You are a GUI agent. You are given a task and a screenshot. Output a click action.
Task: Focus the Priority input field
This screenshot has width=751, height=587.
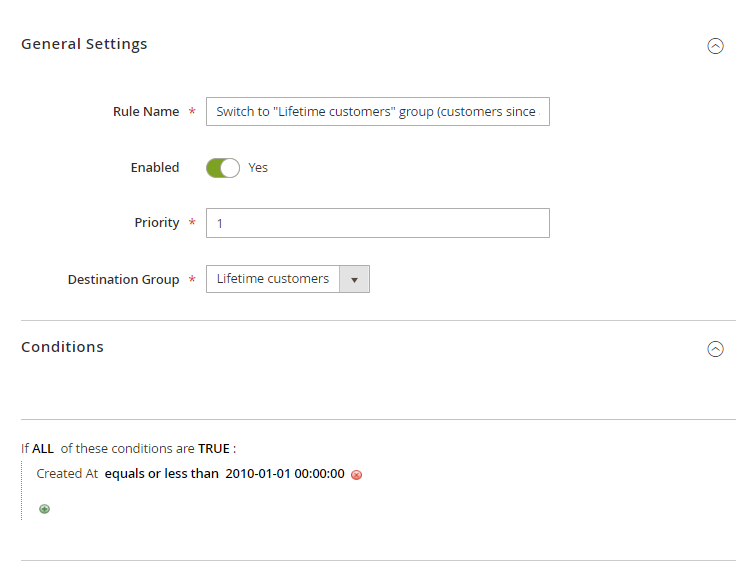[377, 223]
